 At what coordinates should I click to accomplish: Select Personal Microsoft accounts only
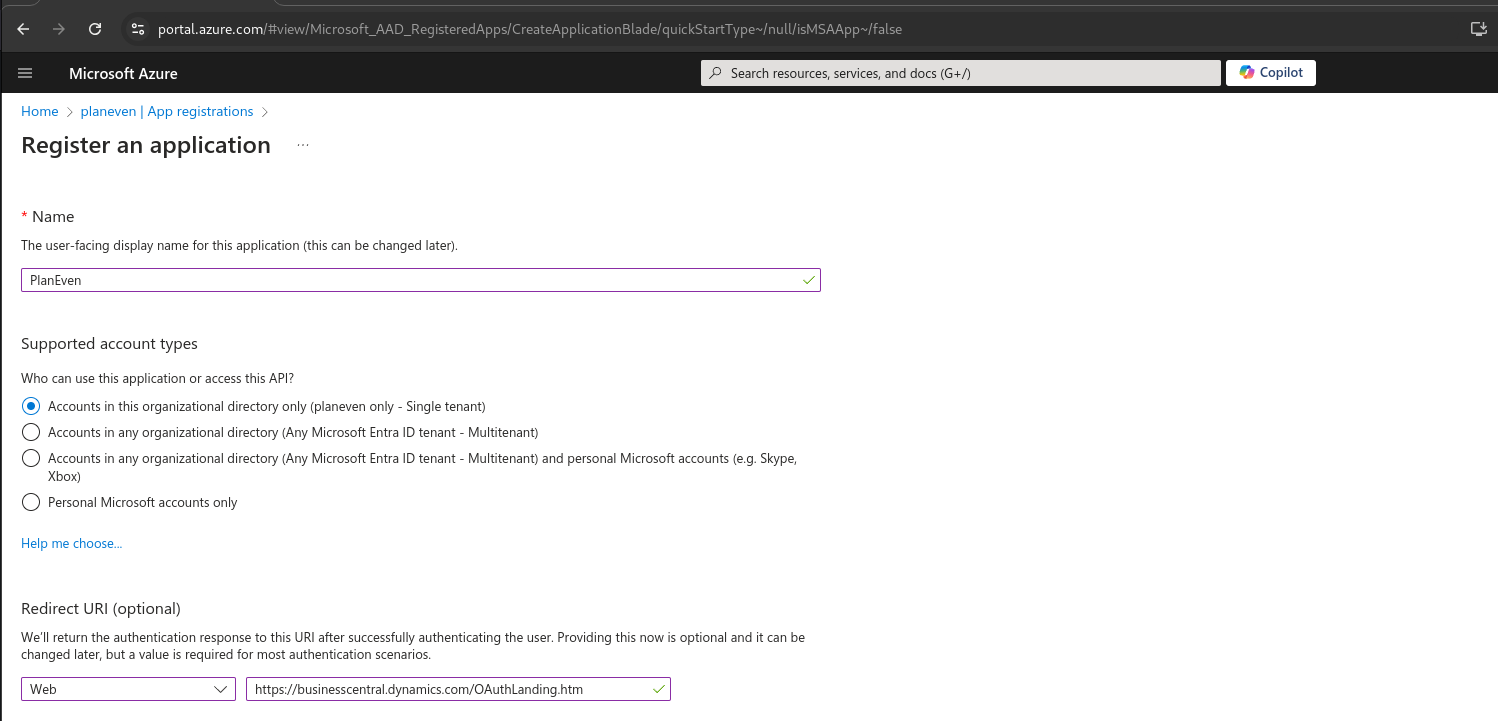[x=31, y=502]
